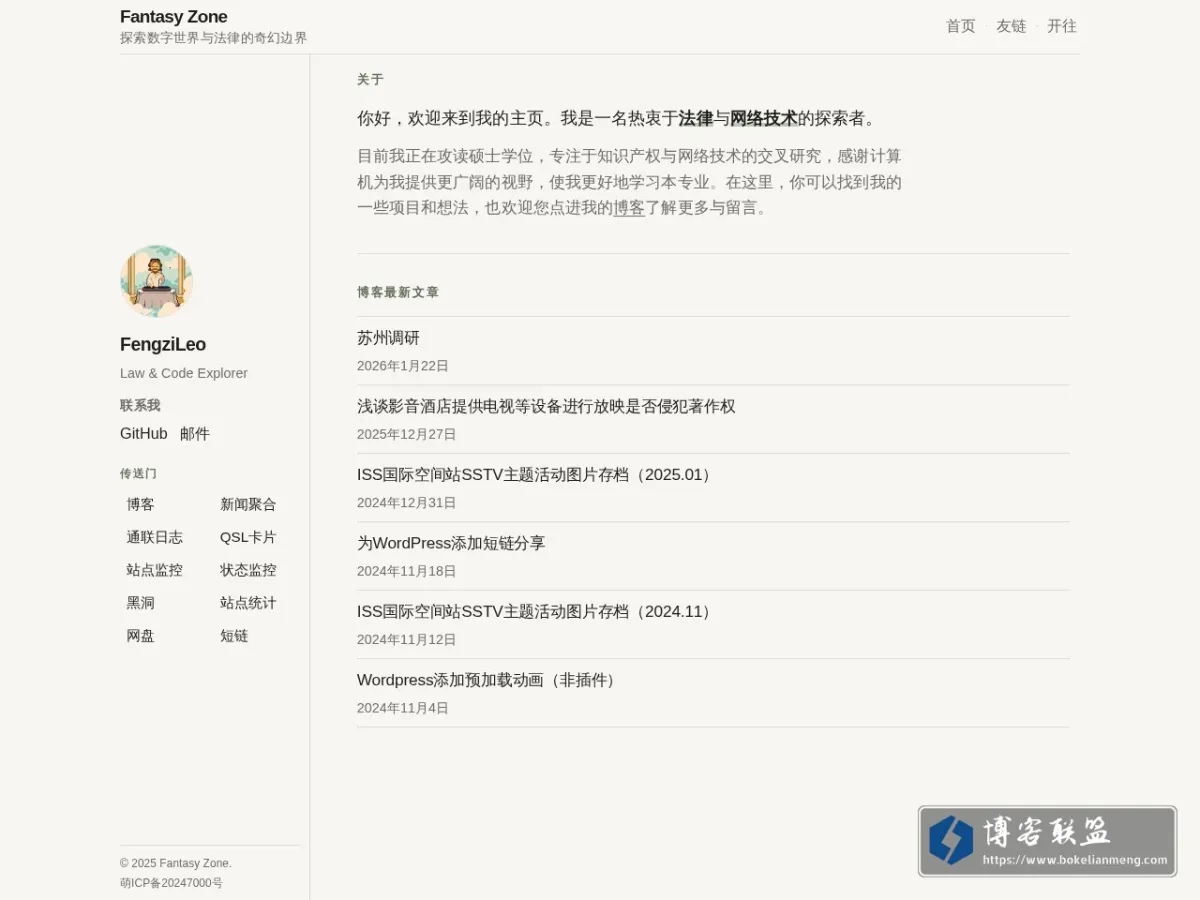This screenshot has height=900, width=1200.
Task: Open article Wordpress添加预加载动画（非插件）
Action: coord(490,680)
